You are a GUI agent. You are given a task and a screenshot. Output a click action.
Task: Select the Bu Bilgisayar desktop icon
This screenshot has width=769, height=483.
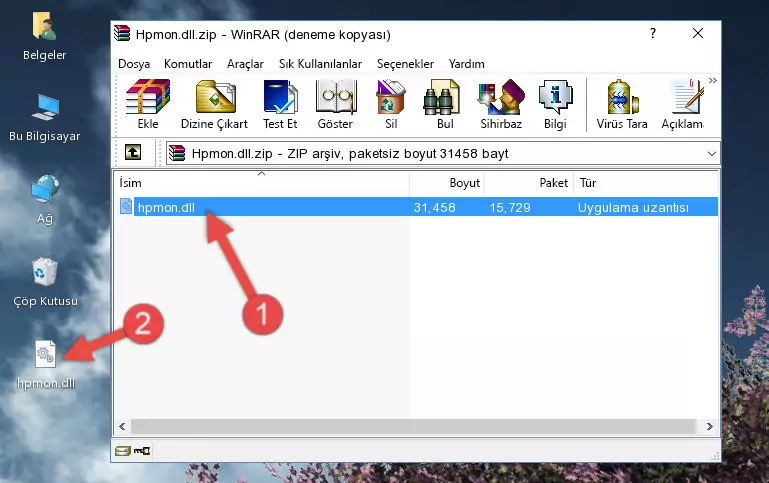point(45,118)
